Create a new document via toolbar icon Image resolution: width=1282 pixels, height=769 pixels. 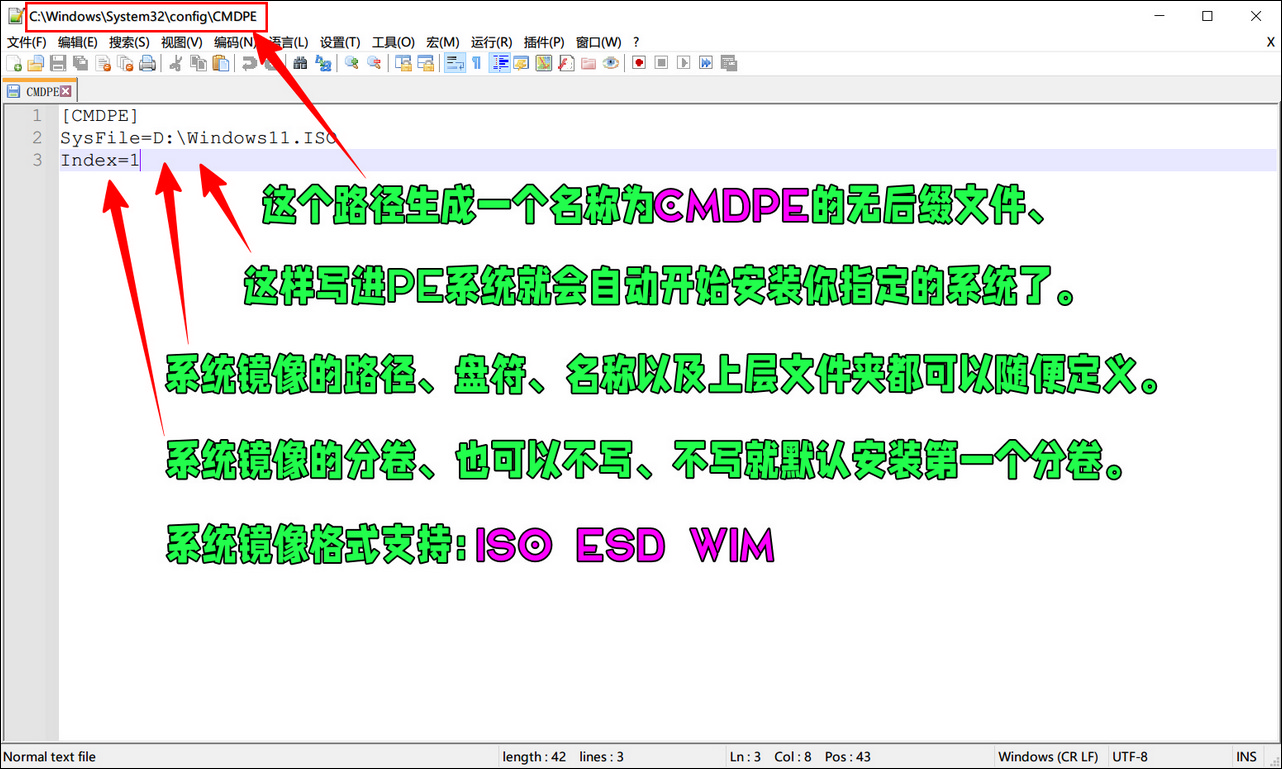(x=13, y=63)
